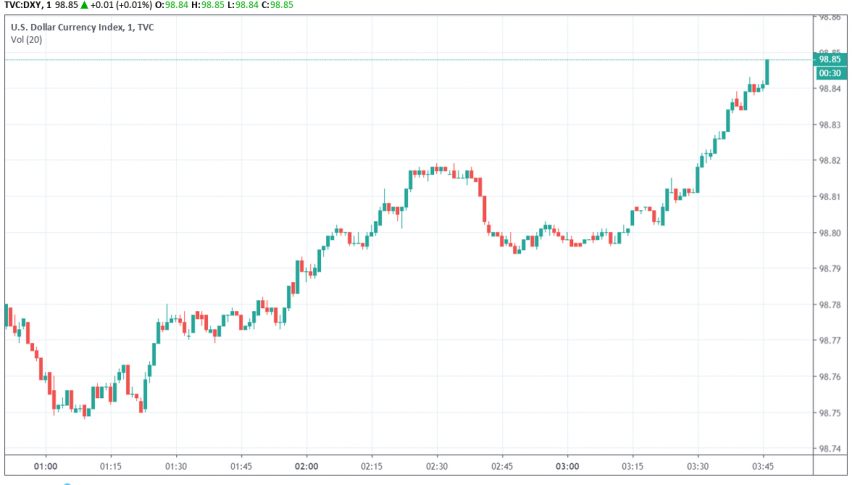The width and height of the screenshot is (852, 485).
Task: Click the C:98.85 close value
Action: 278,5
